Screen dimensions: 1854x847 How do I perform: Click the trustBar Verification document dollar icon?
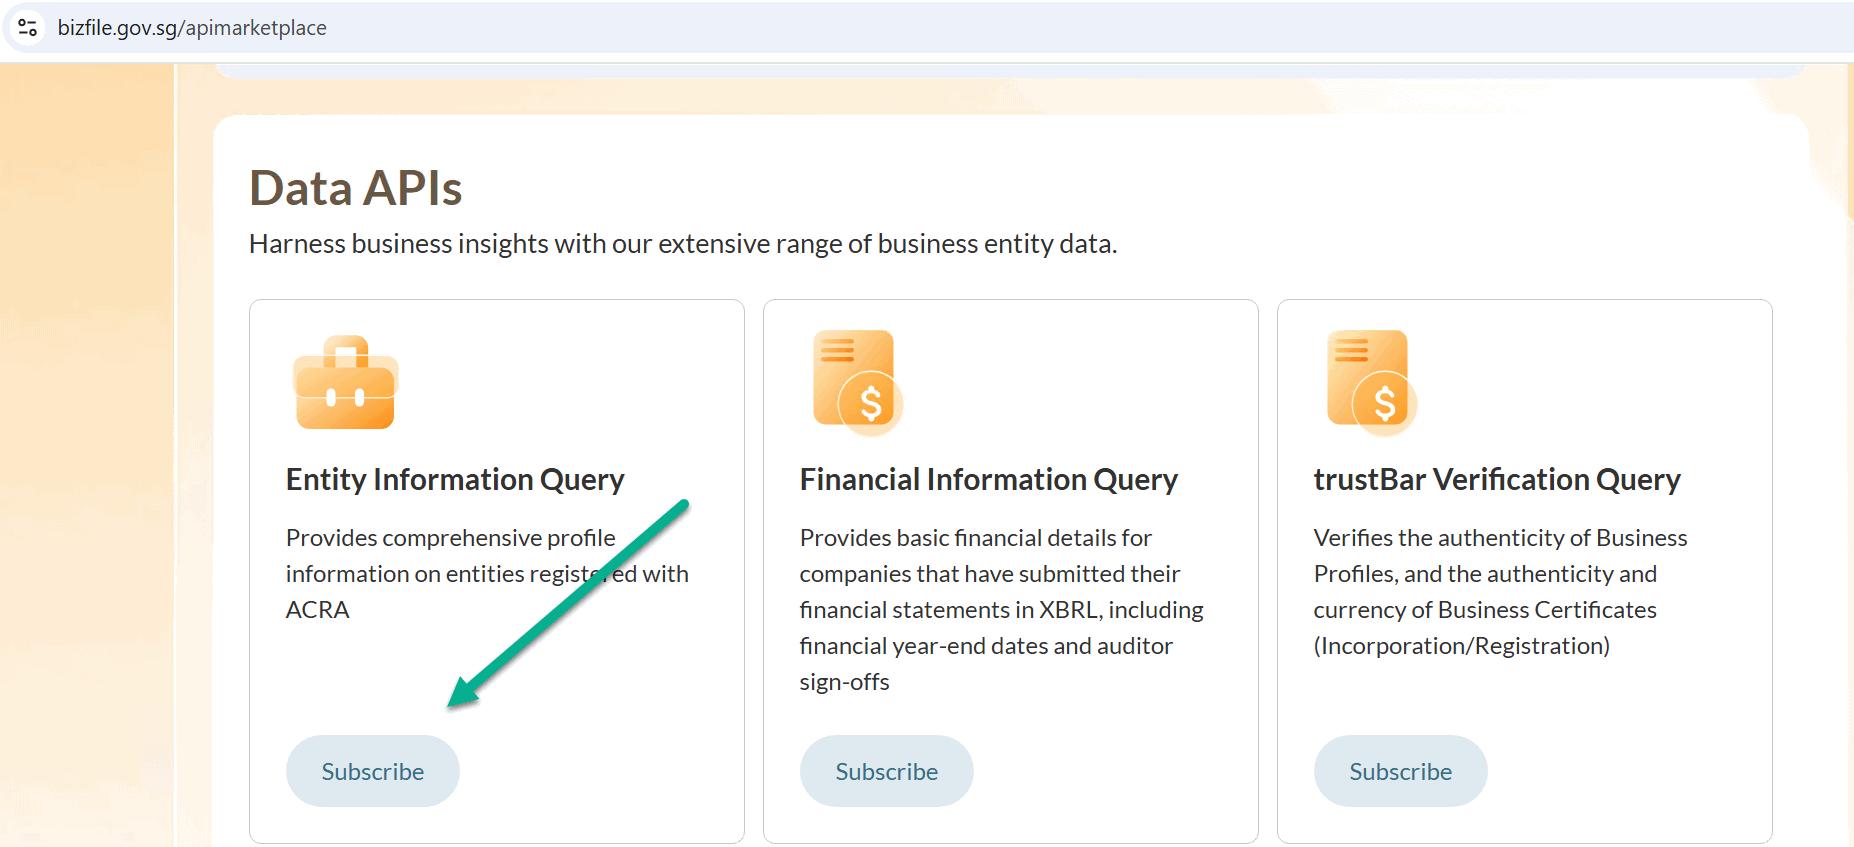click(x=1372, y=383)
